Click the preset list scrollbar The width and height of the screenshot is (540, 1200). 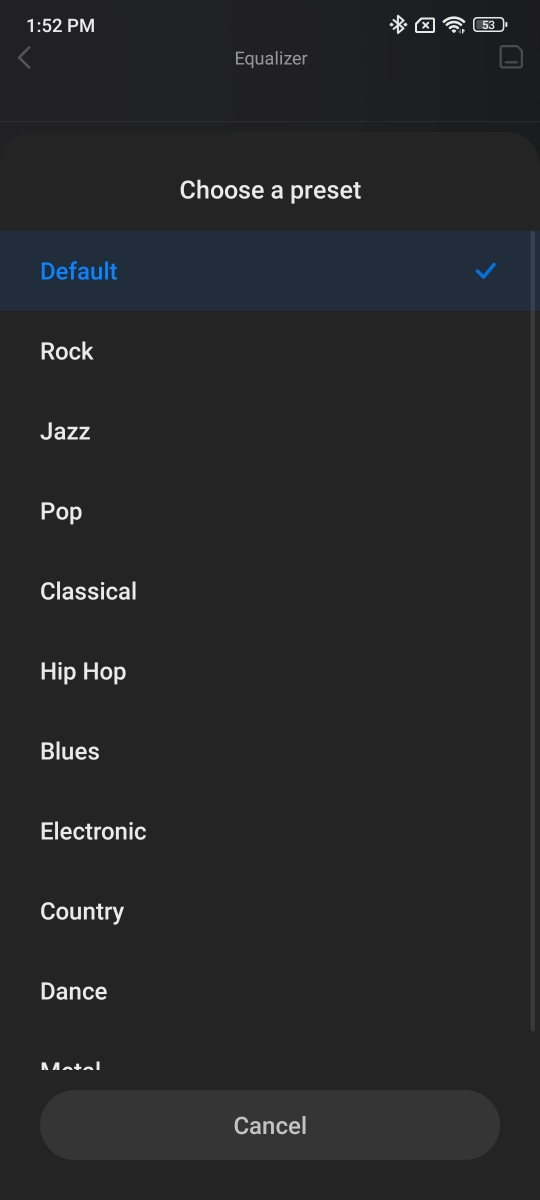pos(533,630)
